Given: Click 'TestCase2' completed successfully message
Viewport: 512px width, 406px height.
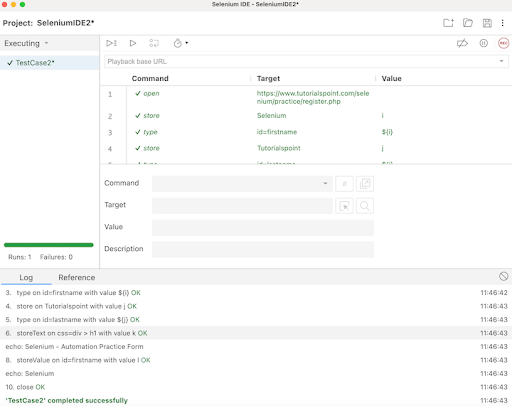Looking at the screenshot, I should [x=67, y=400].
